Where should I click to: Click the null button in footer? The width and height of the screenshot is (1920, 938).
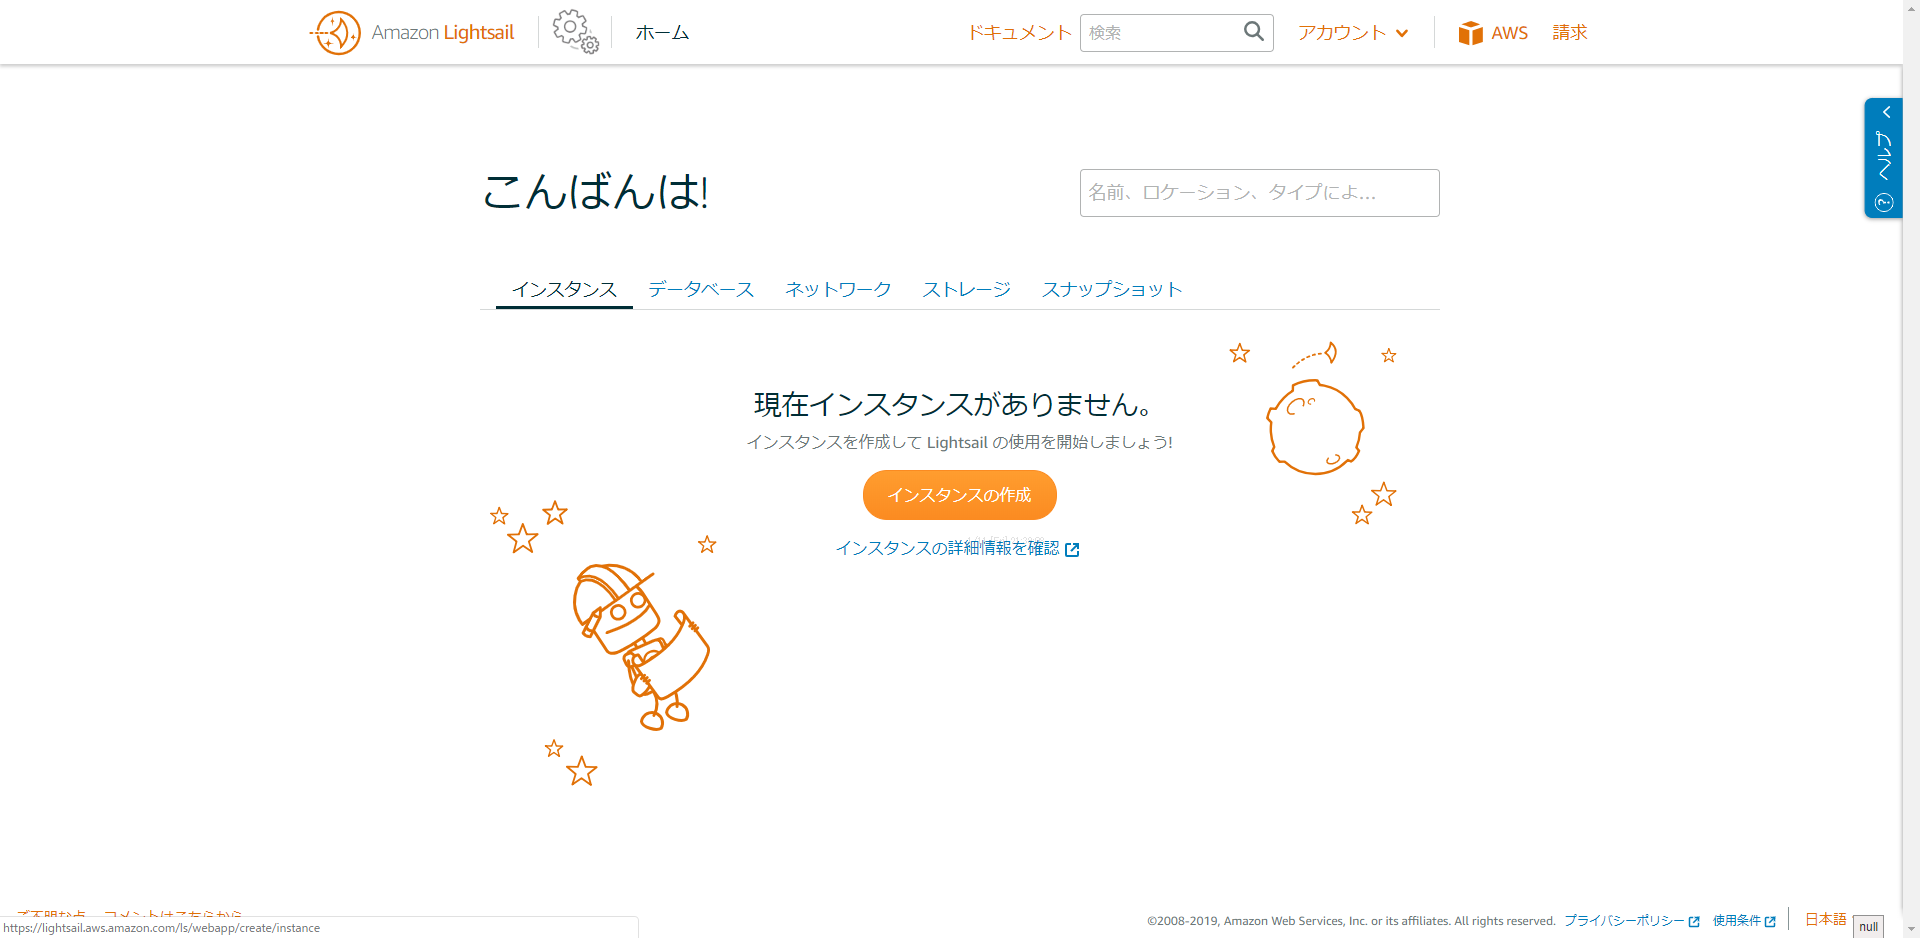click(1868, 926)
